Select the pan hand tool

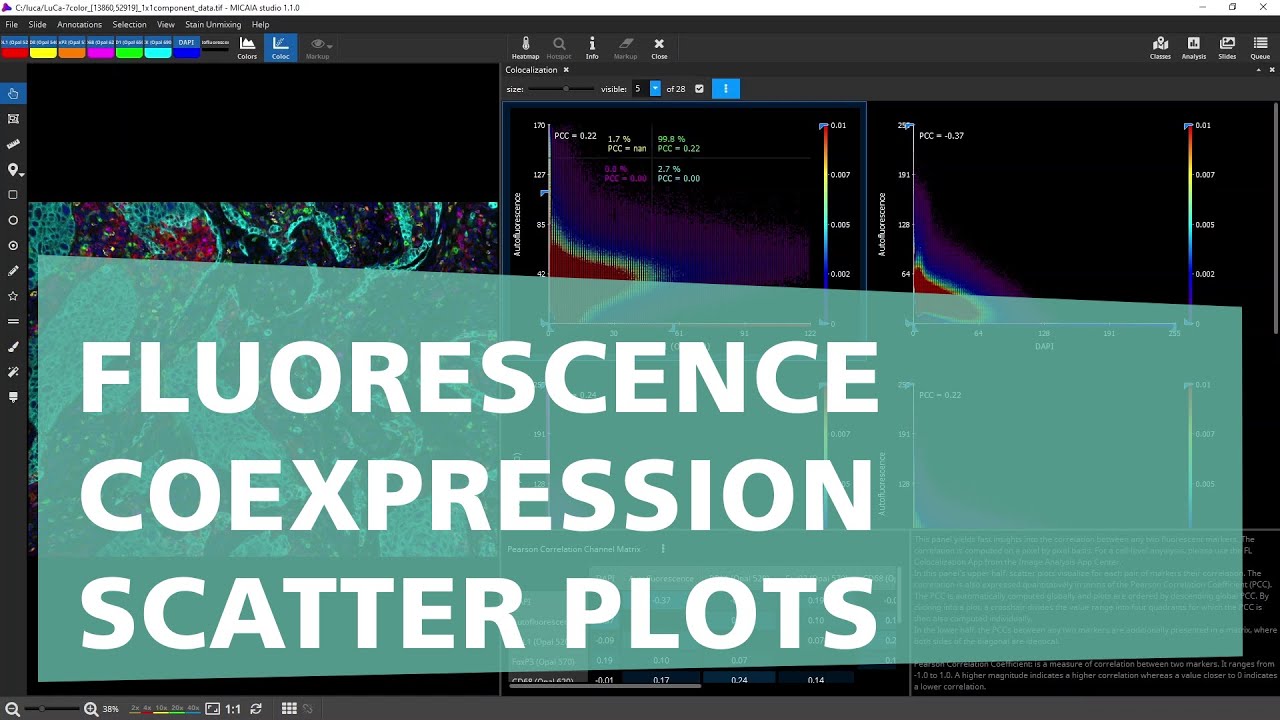13,94
